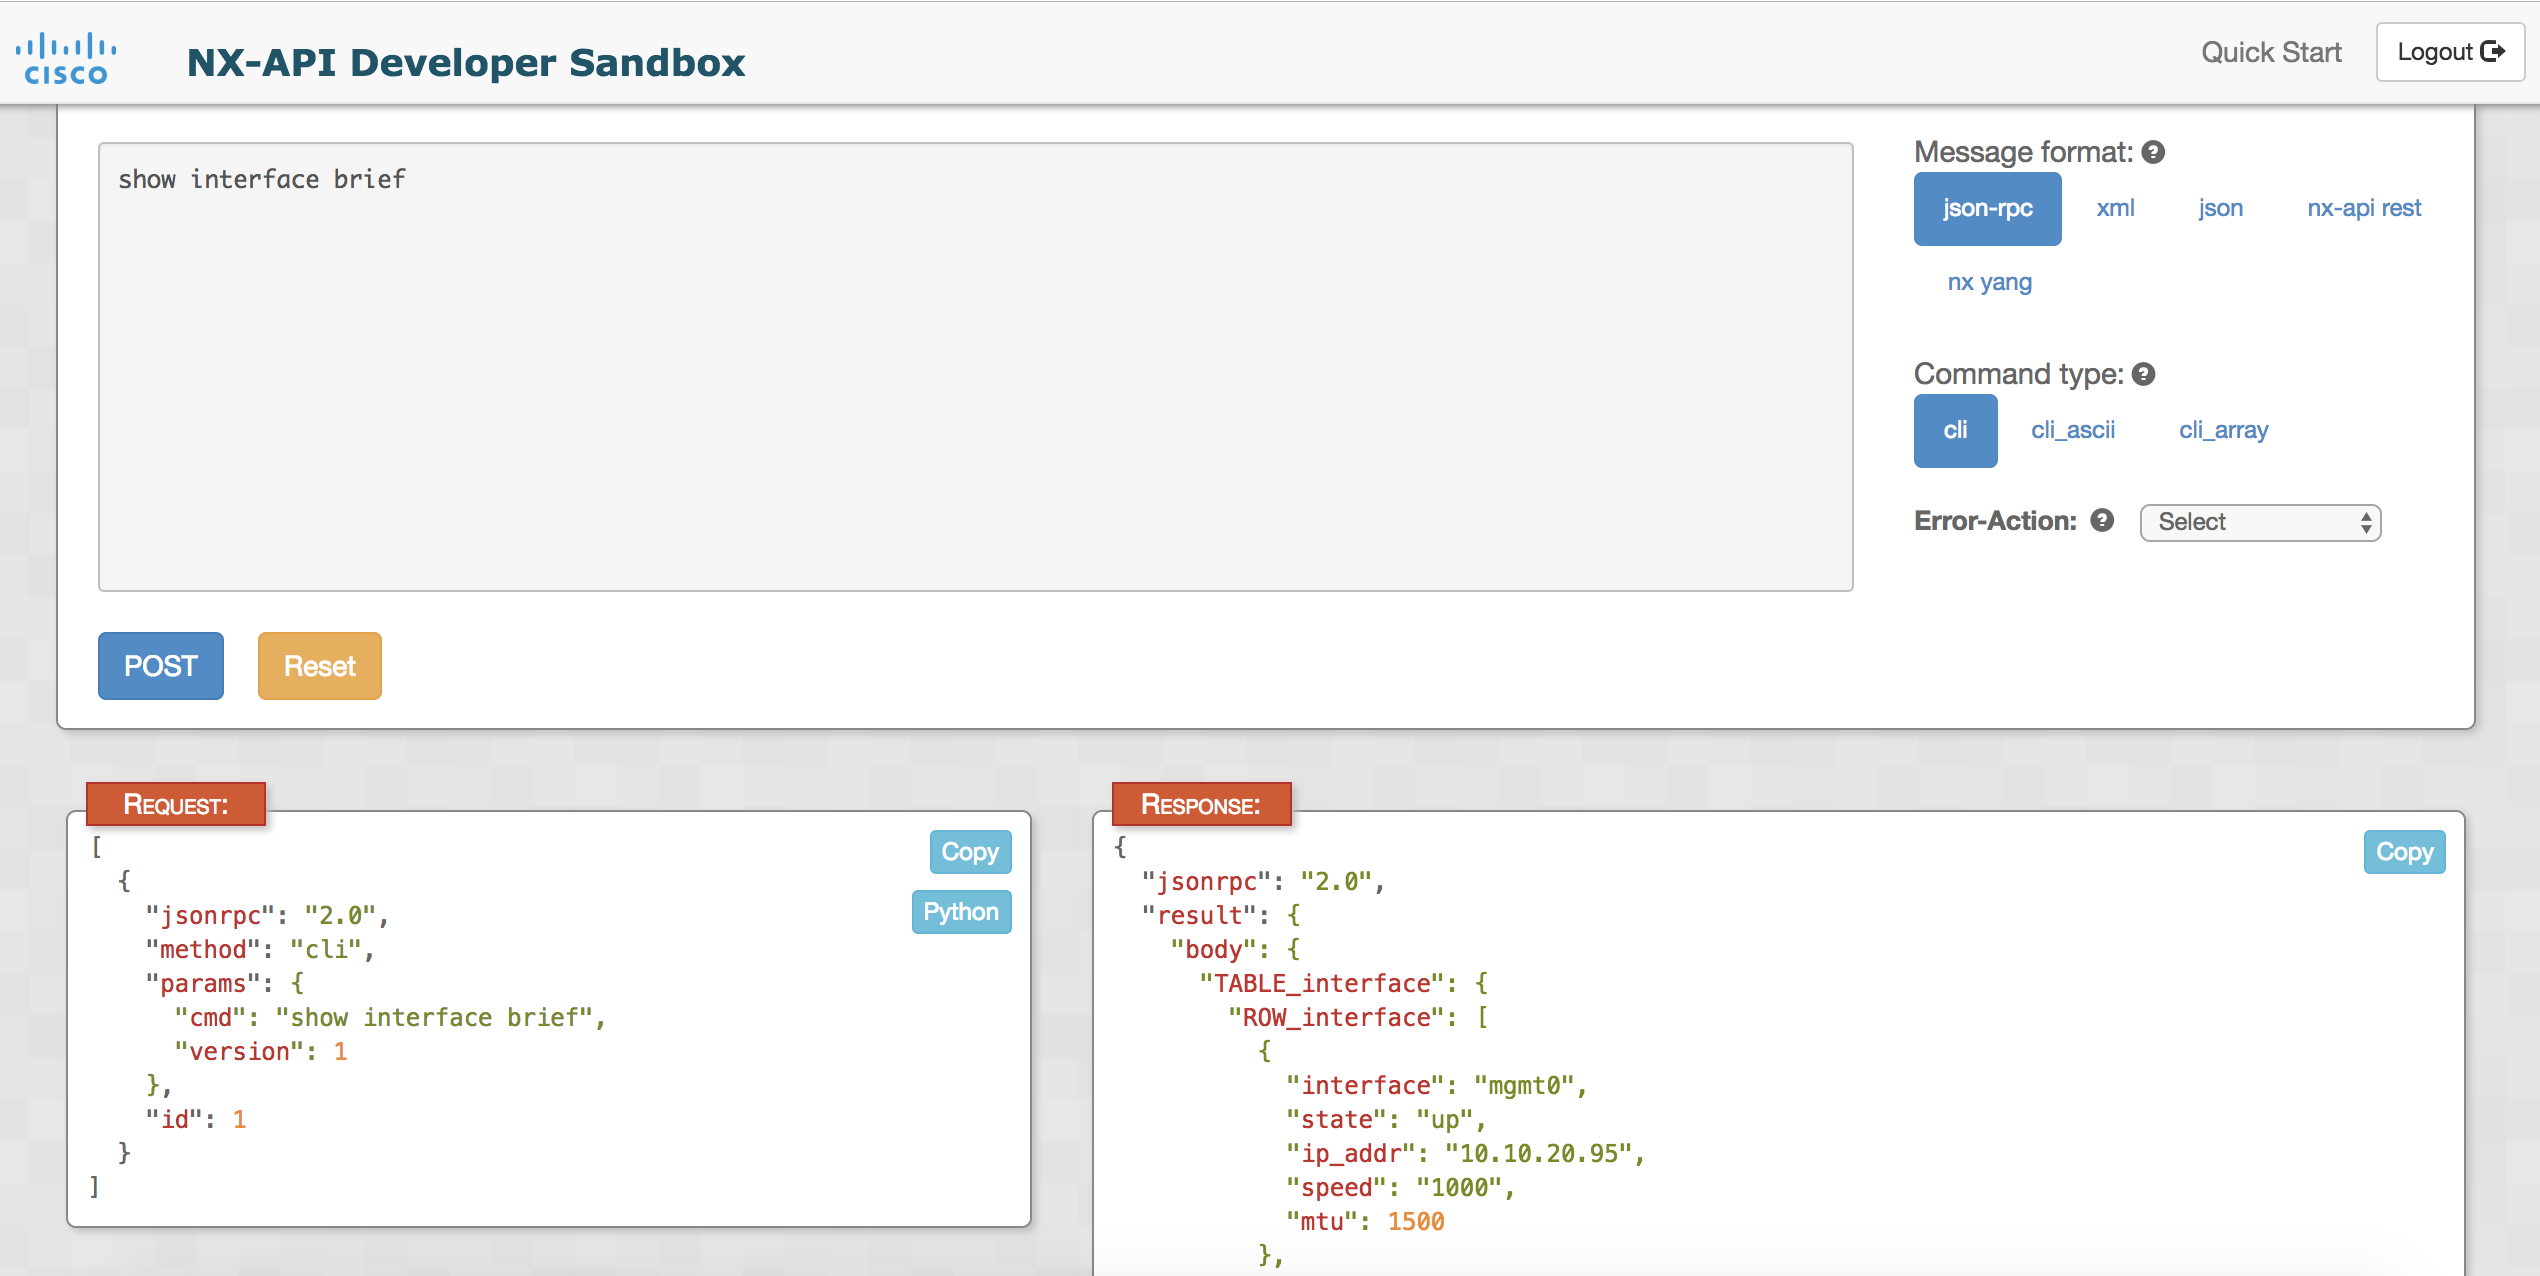Select nx-api rest message format

point(2363,208)
